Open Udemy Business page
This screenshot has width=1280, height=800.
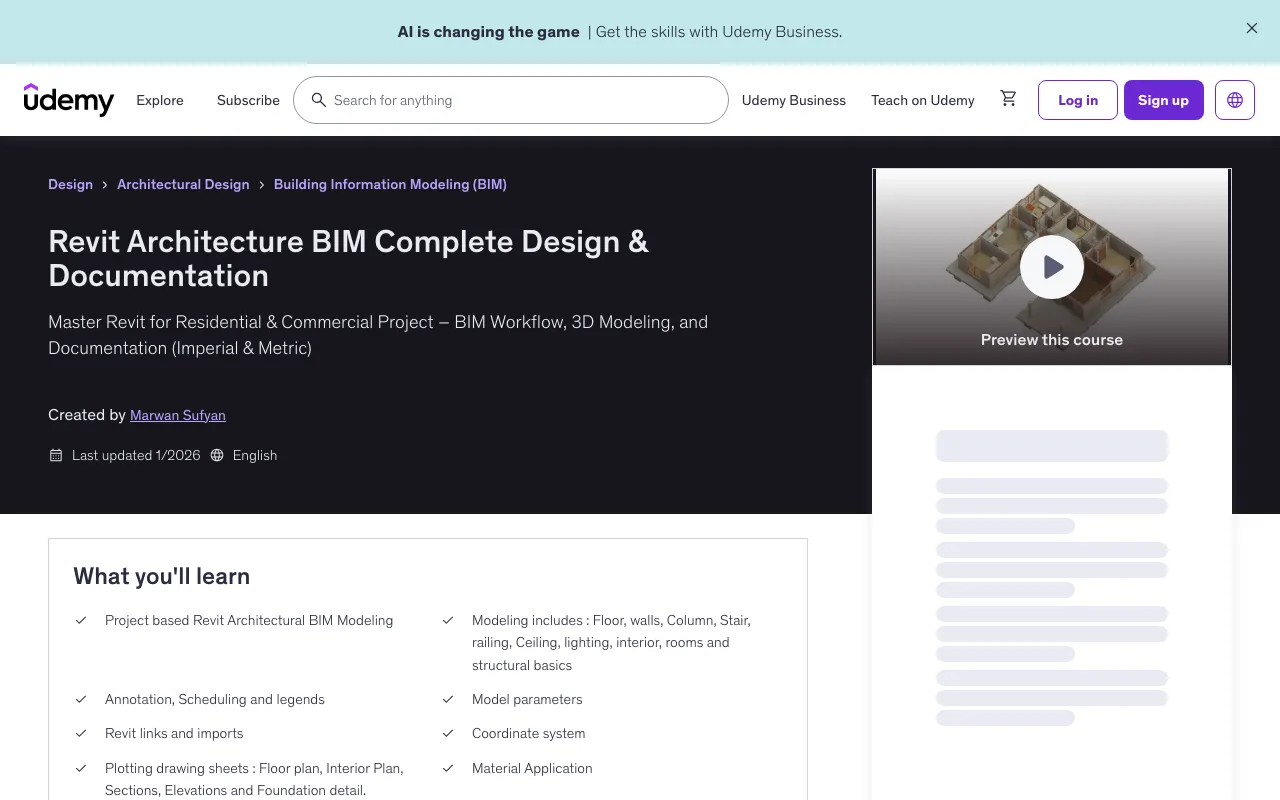pyautogui.click(x=793, y=100)
